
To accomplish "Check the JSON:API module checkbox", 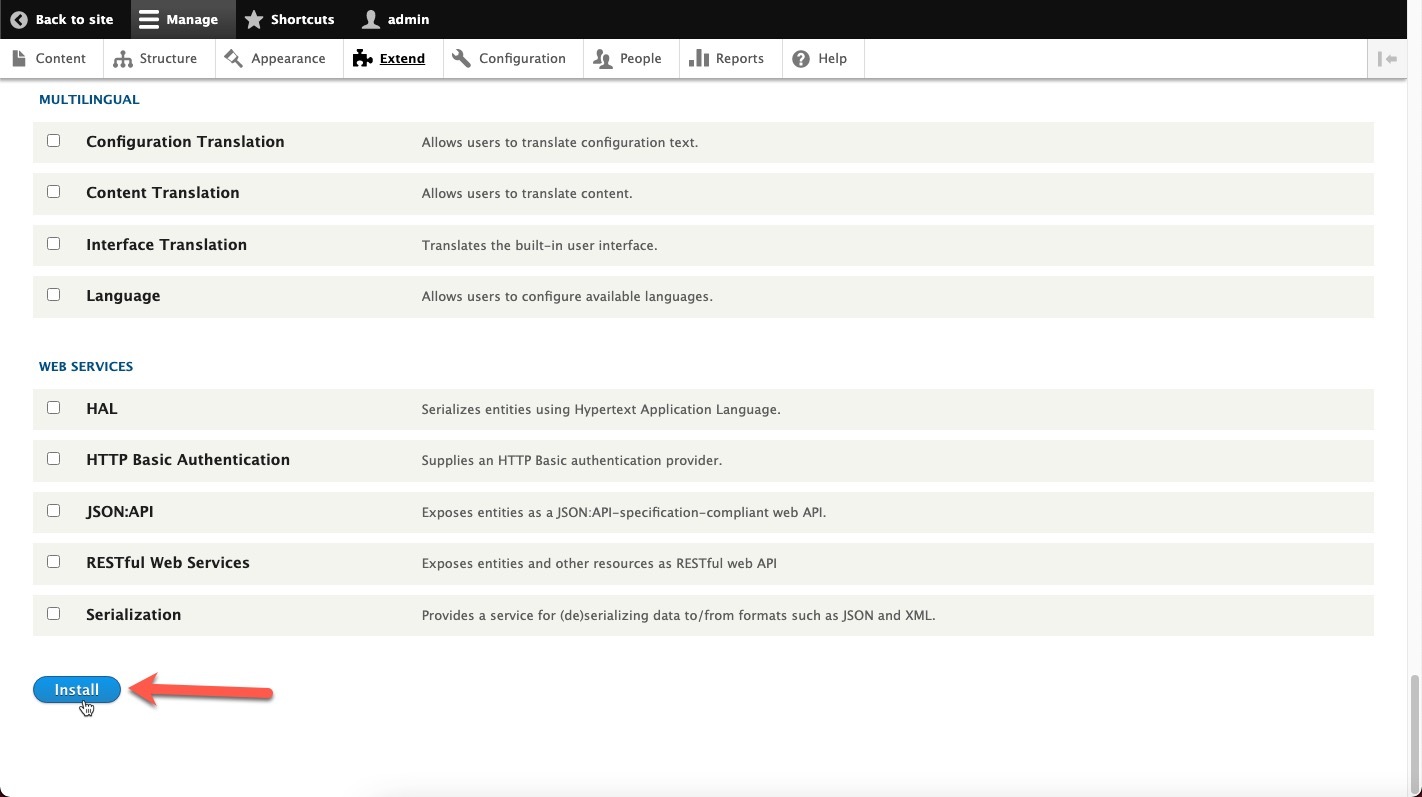I will pyautogui.click(x=54, y=510).
